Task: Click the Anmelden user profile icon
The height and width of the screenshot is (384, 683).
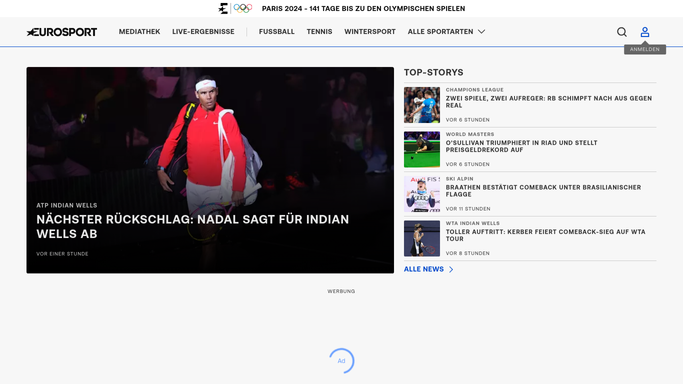Action: pos(645,32)
